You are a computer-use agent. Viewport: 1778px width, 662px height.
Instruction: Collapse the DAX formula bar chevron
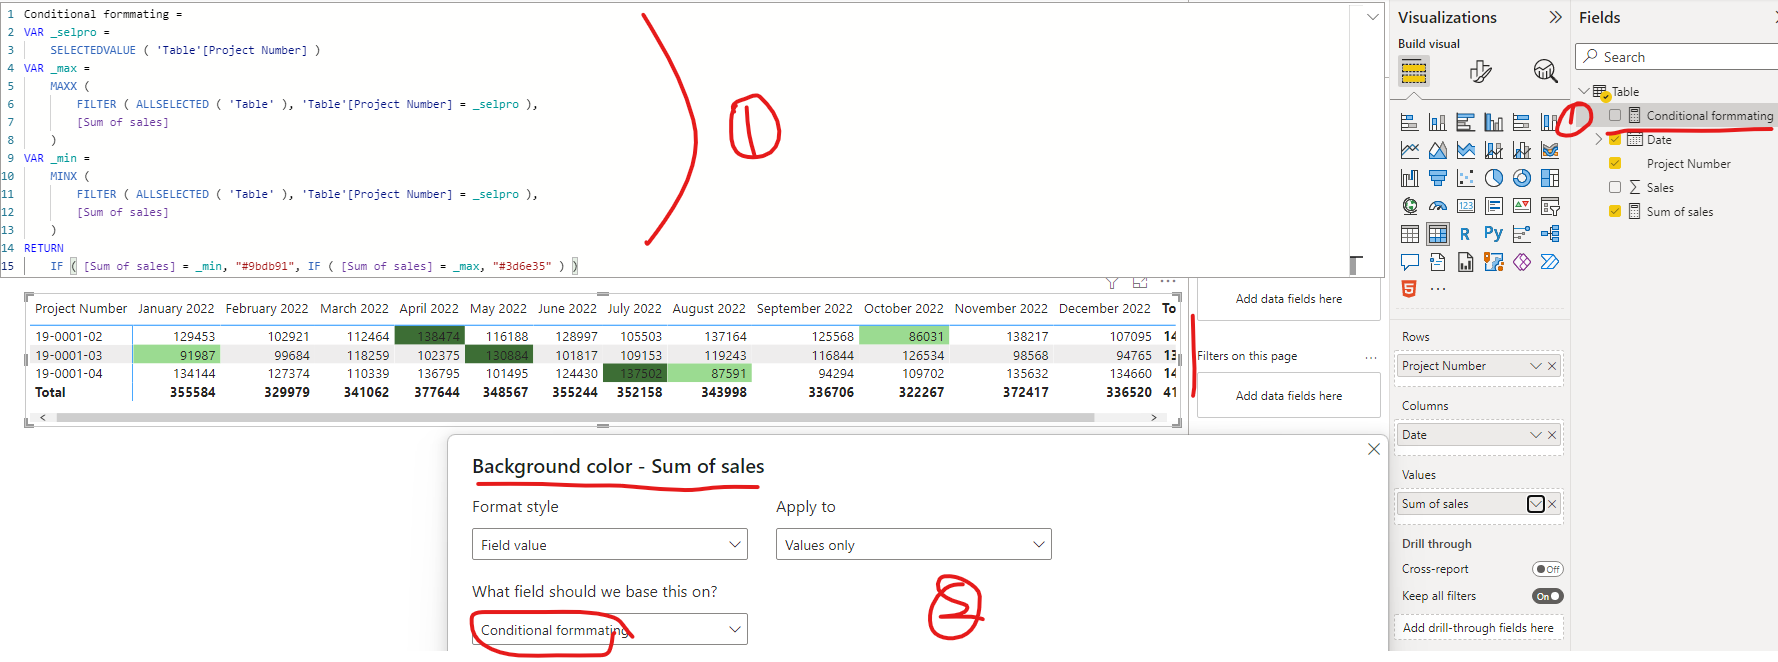(x=1372, y=16)
